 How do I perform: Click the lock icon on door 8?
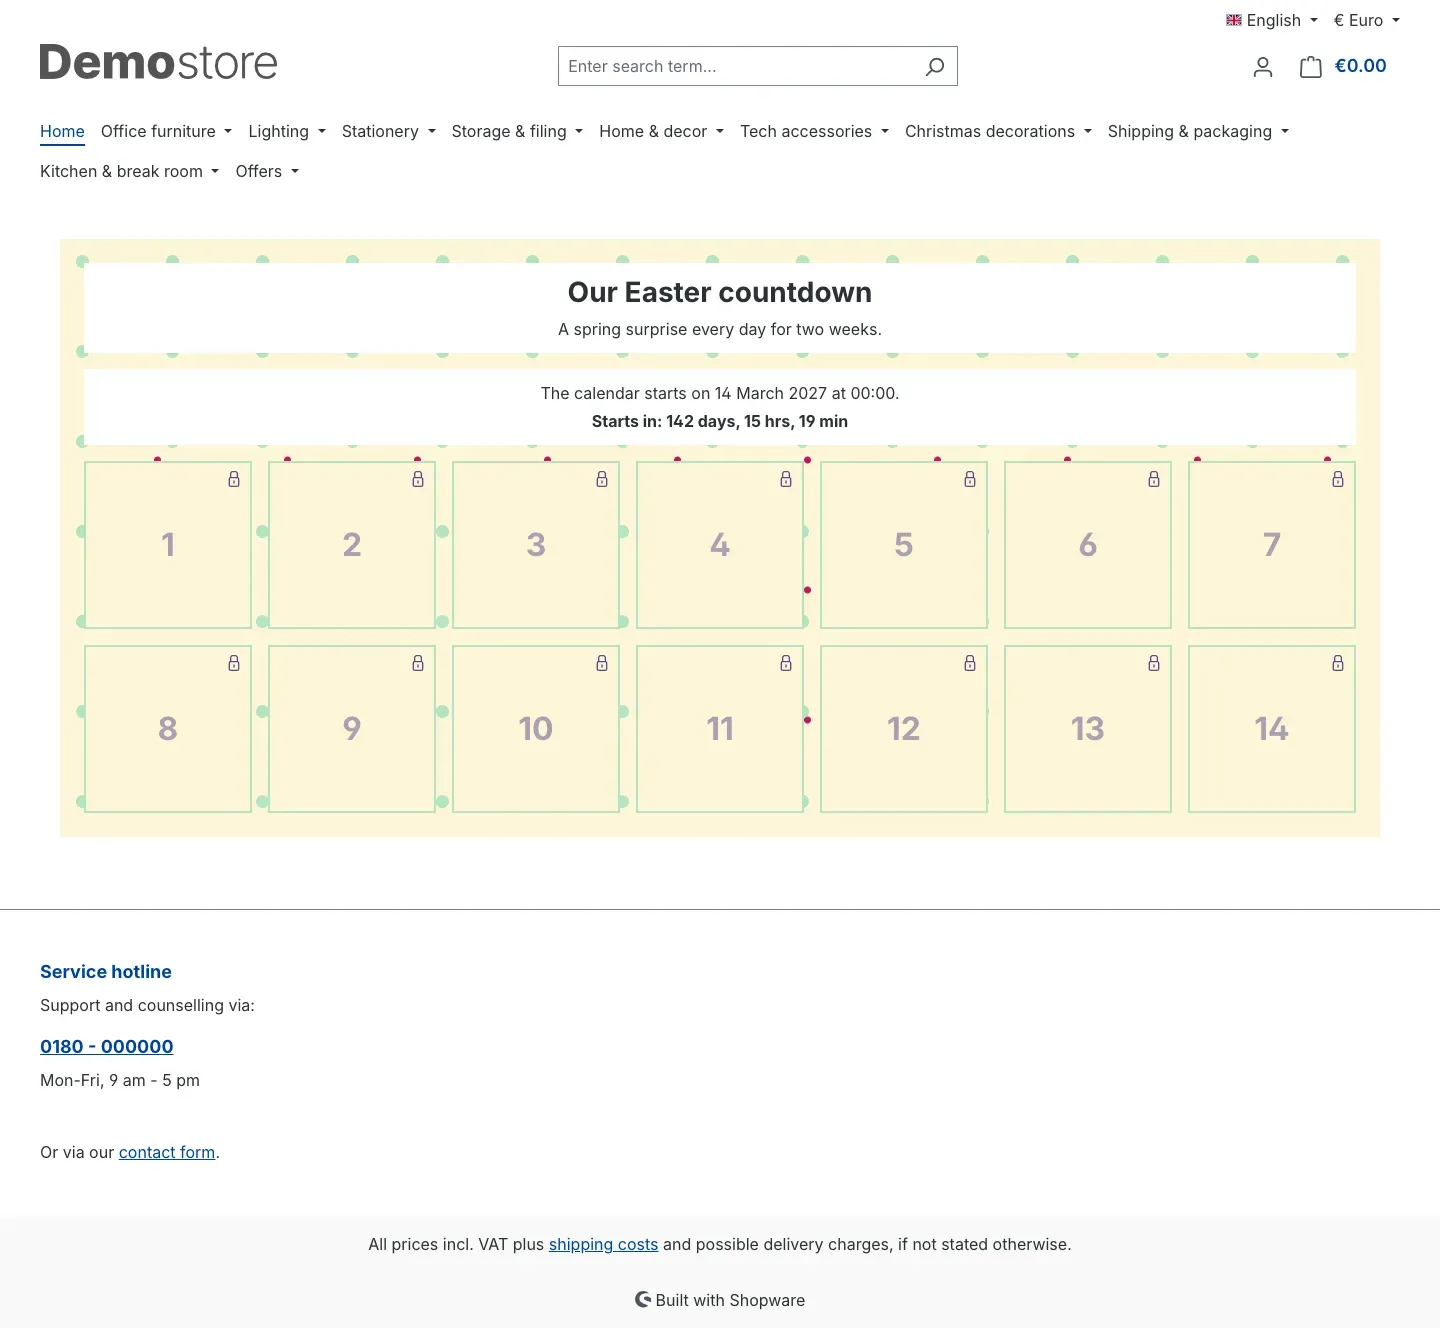234,663
